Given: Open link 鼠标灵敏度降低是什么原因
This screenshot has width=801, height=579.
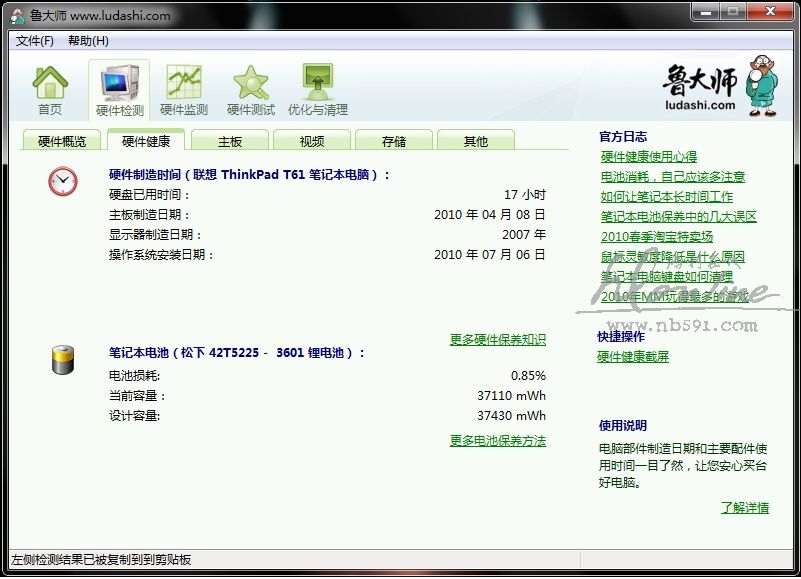Looking at the screenshot, I should coord(673,256).
